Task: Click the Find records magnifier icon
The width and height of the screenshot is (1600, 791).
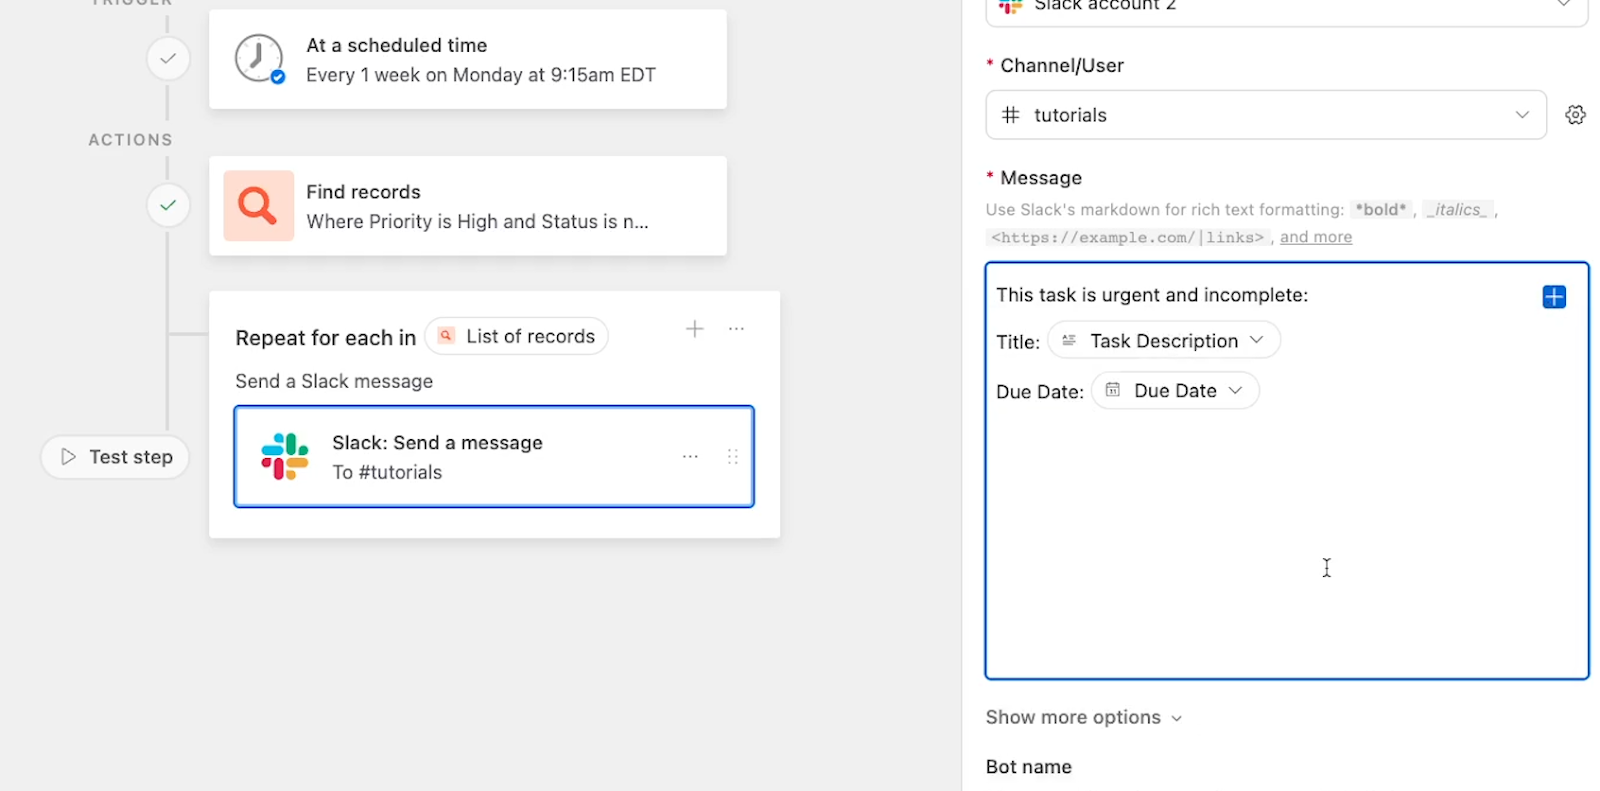Action: click(x=258, y=206)
